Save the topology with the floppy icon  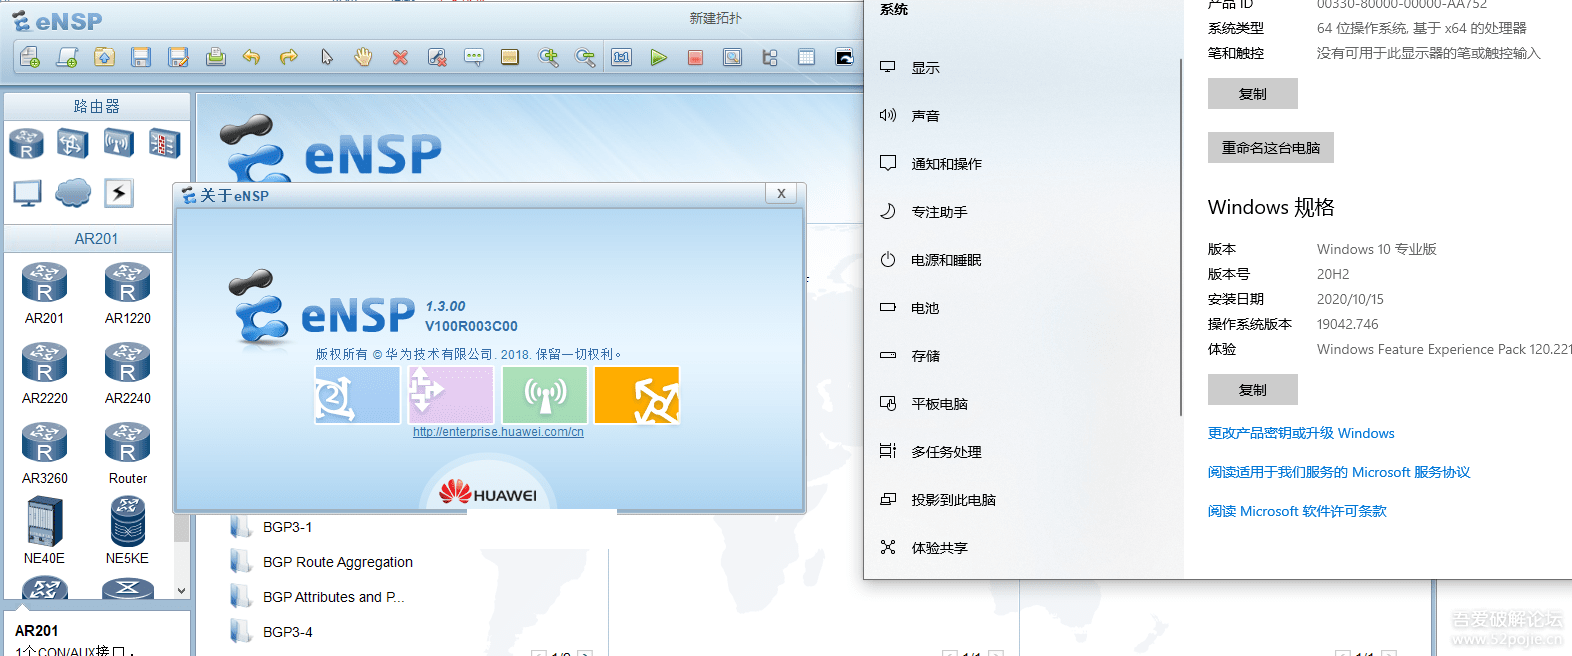coord(141,57)
